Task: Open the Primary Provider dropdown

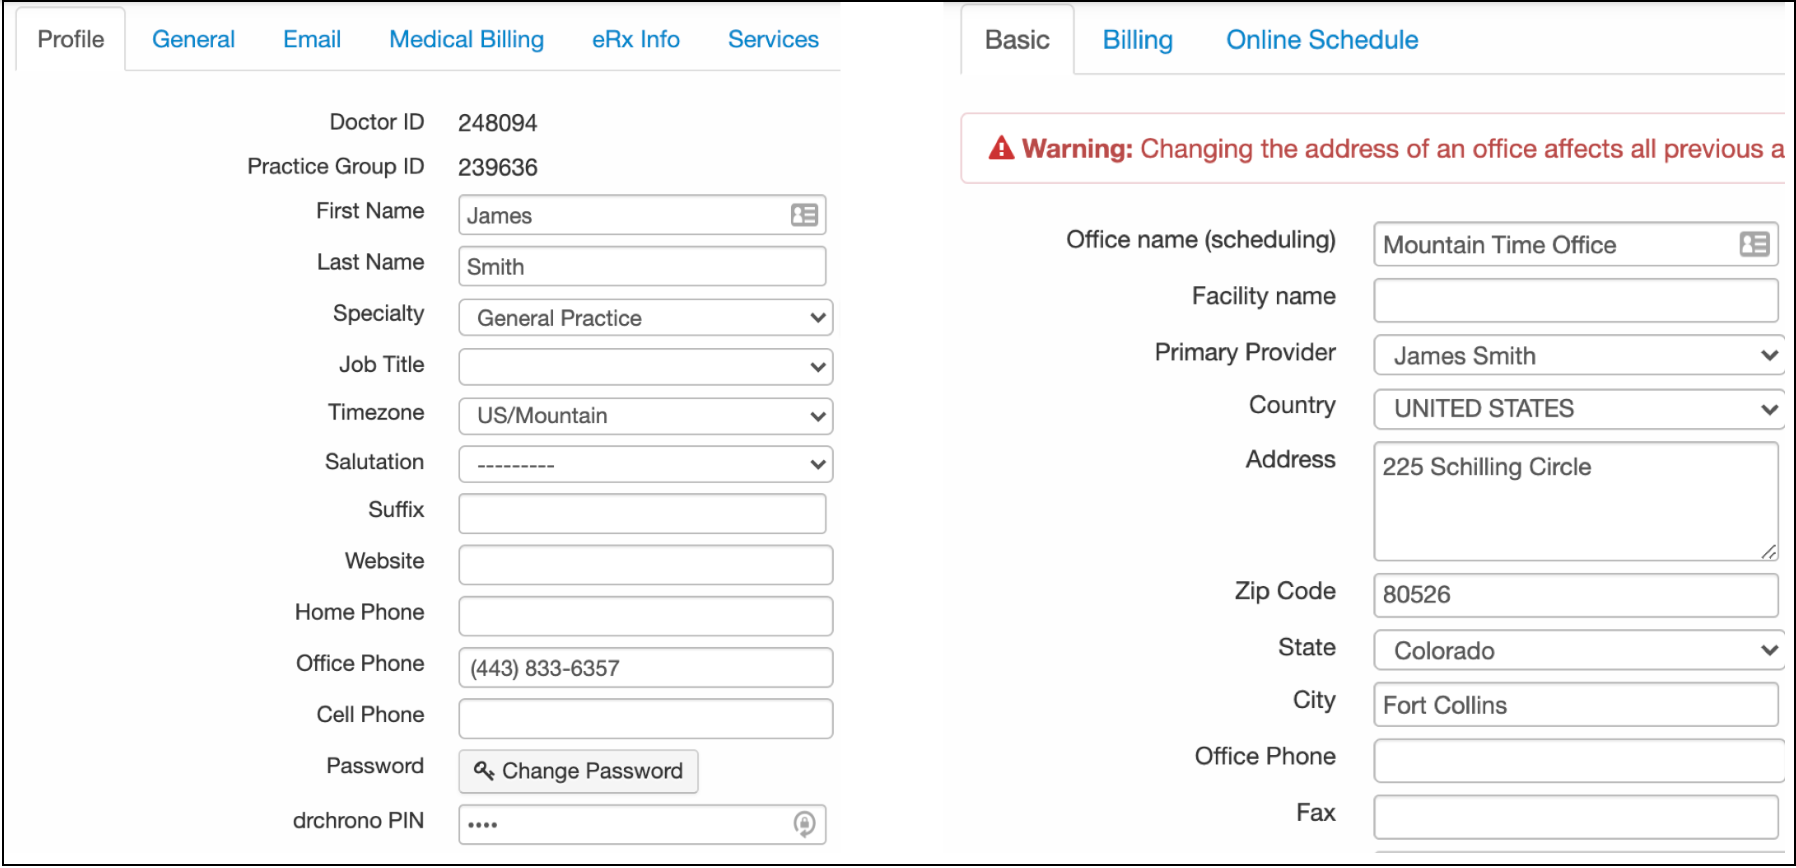Action: pos(1579,355)
